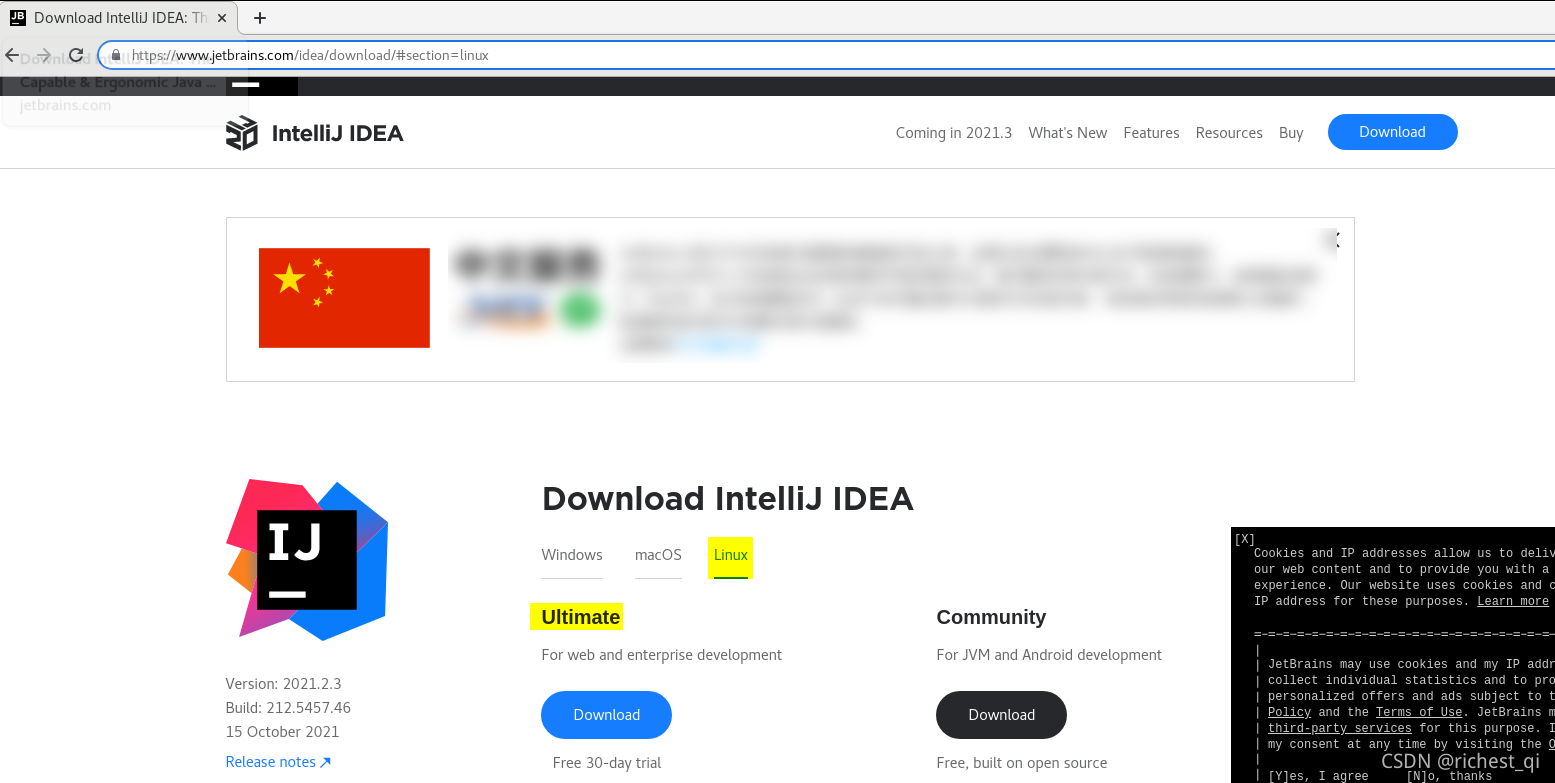Click the blue Download button in header

[1392, 132]
